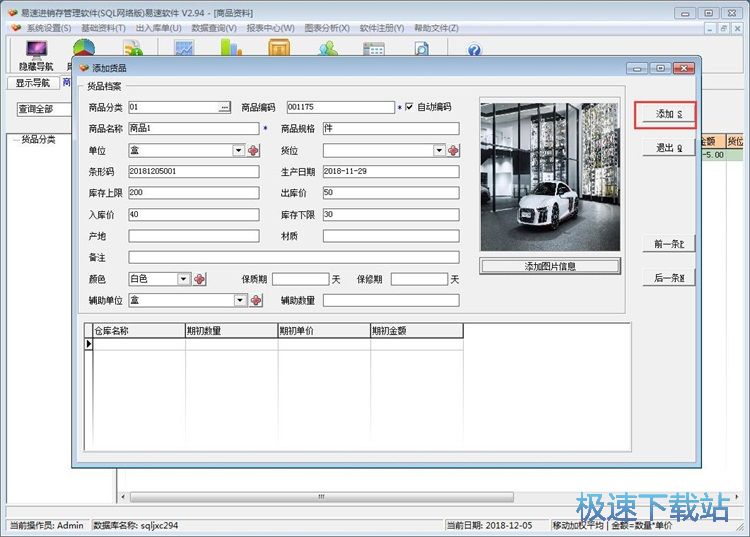Click the 隐藏导航 monitor toolbar icon
Screen dimensions: 750x537
click(x=36, y=50)
